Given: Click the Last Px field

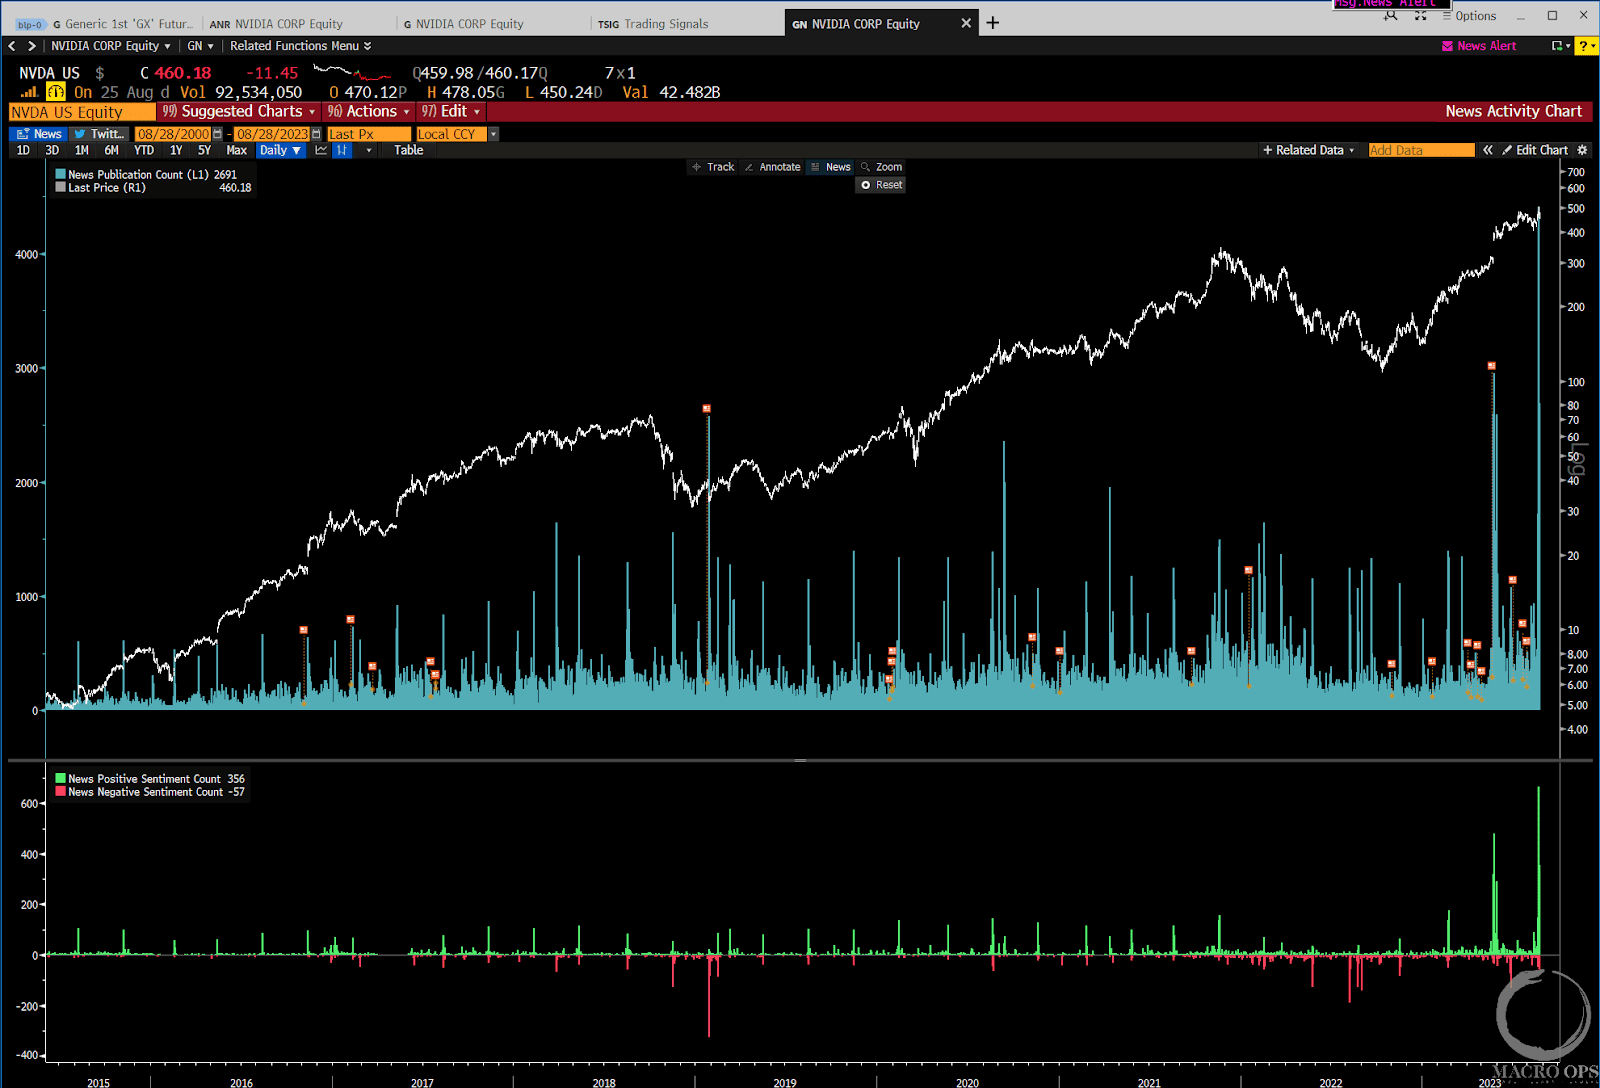Looking at the screenshot, I should pos(369,134).
